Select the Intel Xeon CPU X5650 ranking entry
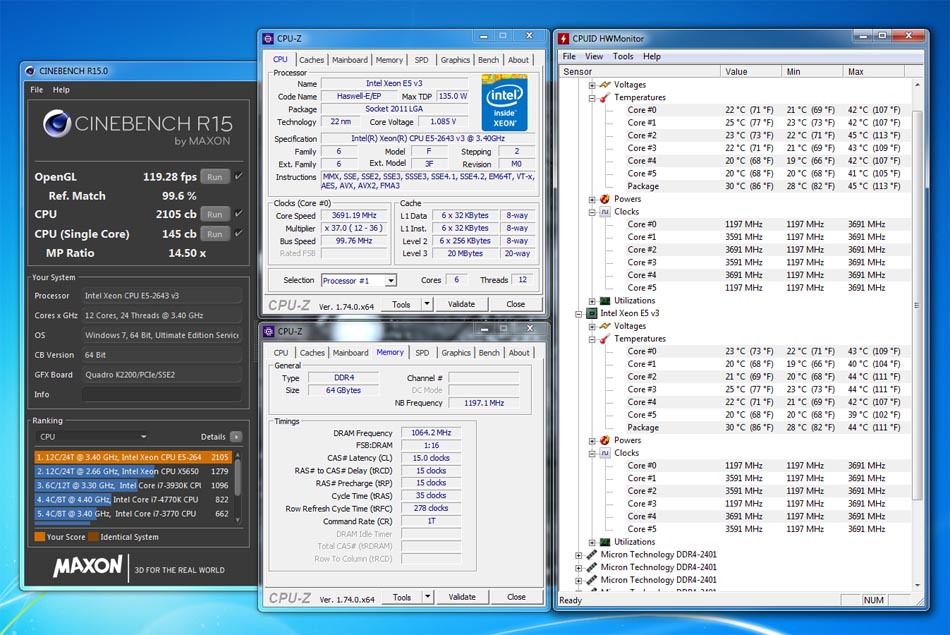Image resolution: width=950 pixels, height=635 pixels. [133, 471]
